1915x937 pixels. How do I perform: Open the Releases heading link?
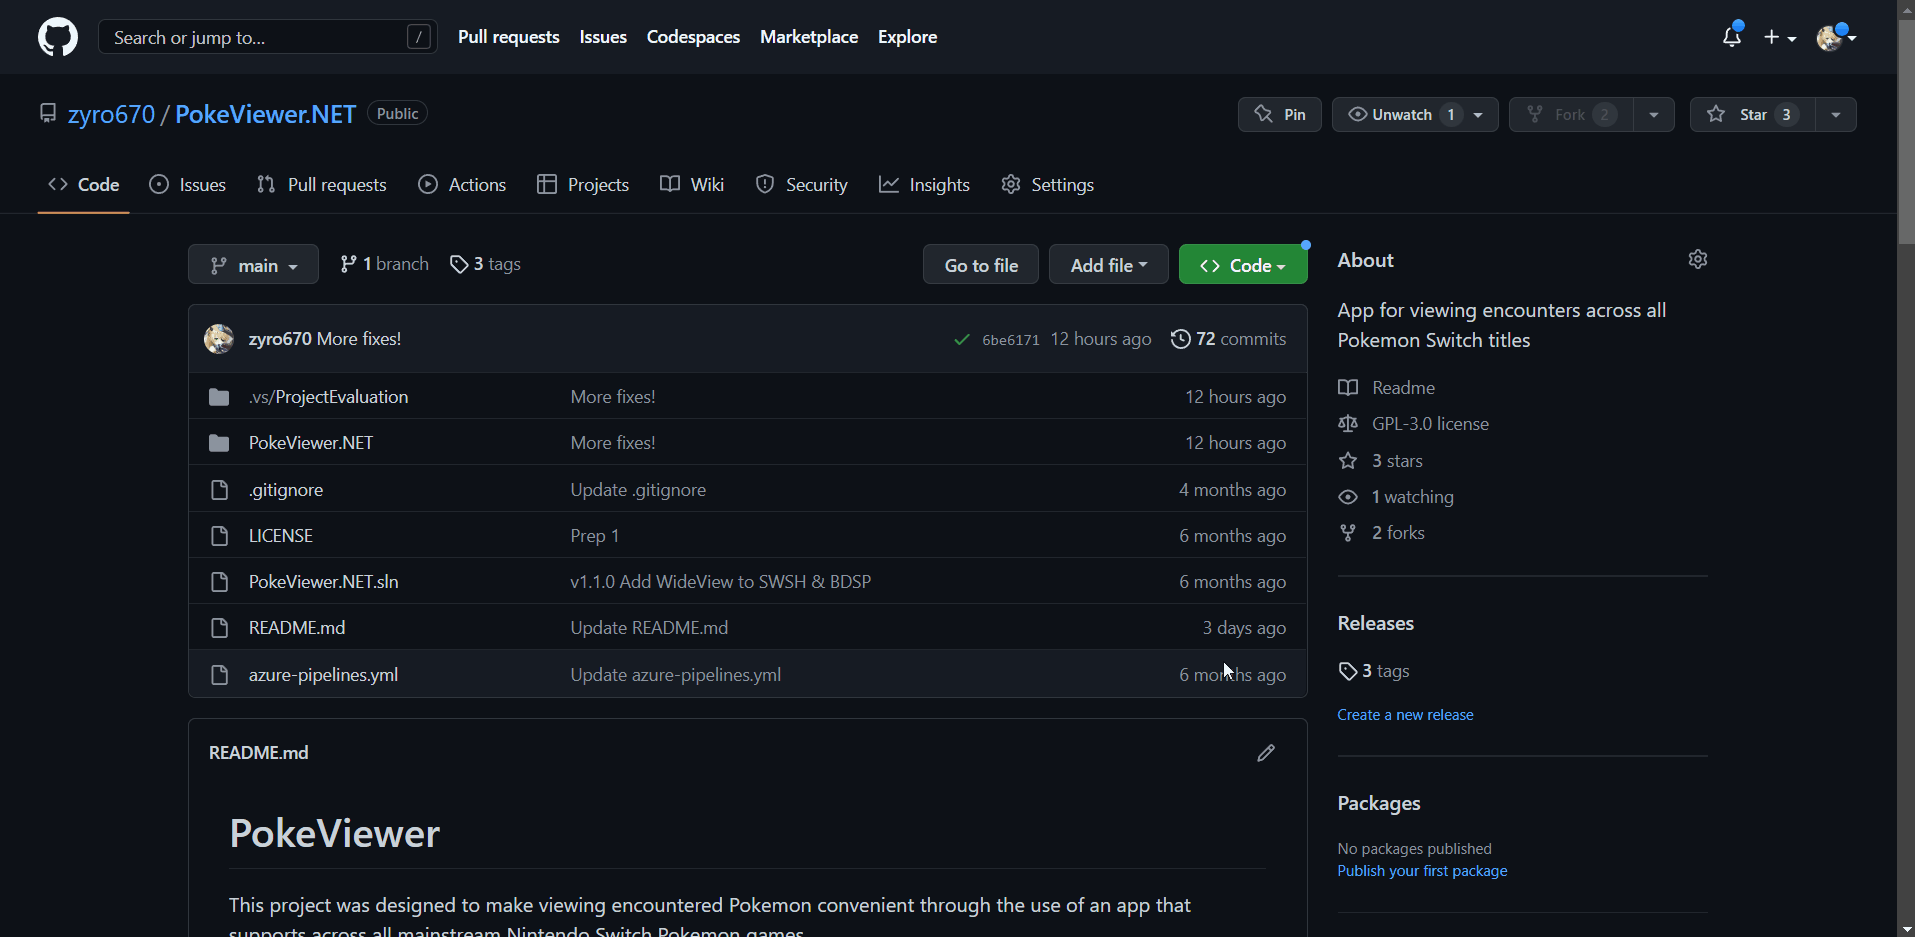click(1376, 623)
